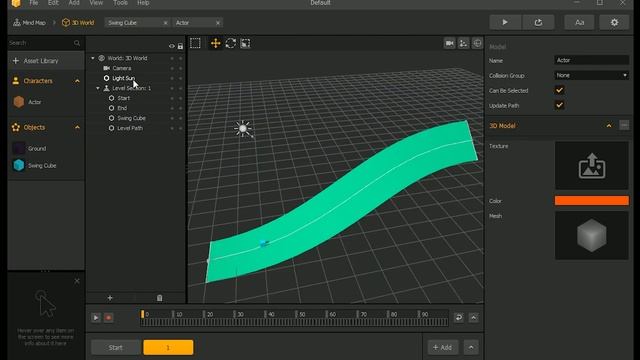
Task: Collapse the timeline panel chevron
Action: coord(473,317)
